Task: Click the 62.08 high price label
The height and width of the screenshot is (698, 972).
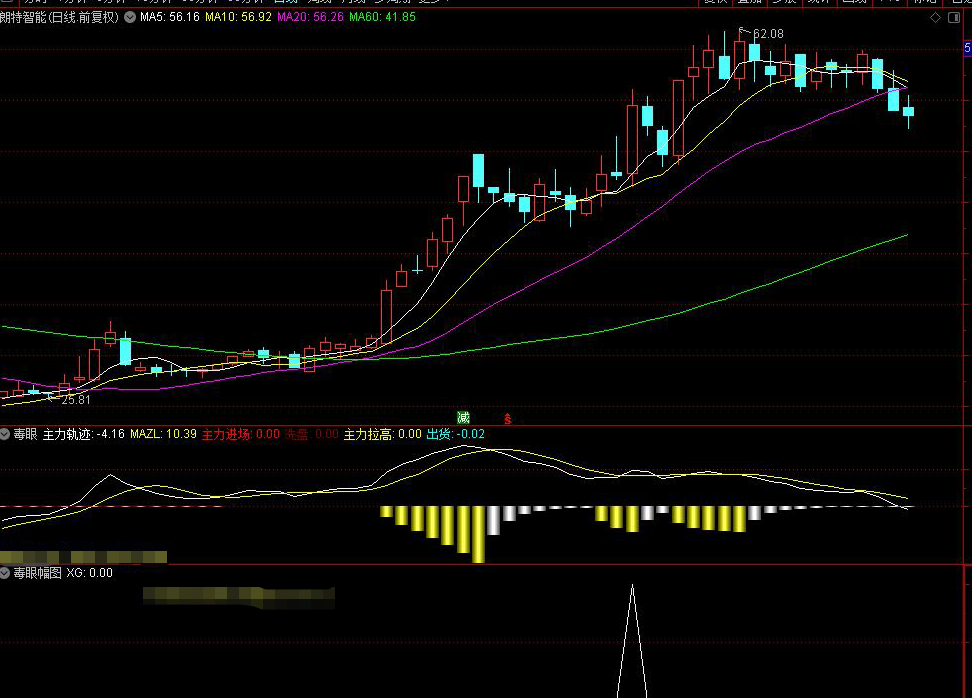Action: tap(768, 34)
